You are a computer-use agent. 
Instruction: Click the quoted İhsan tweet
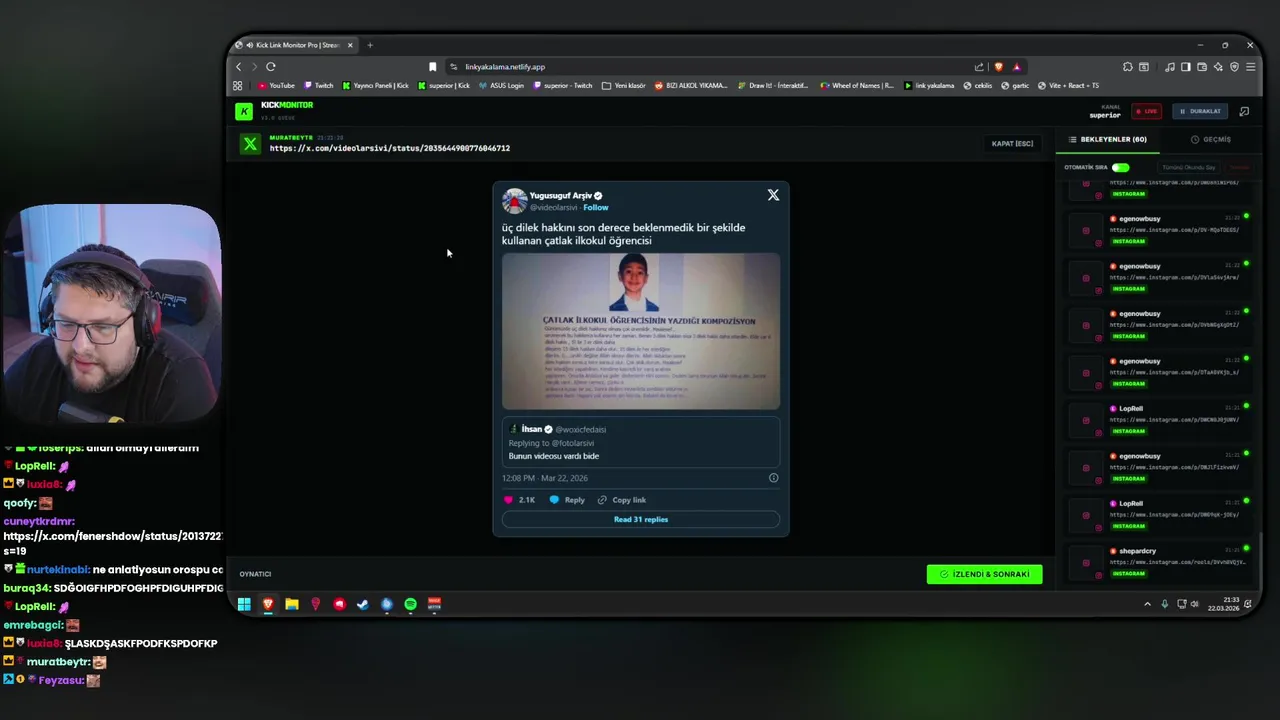click(x=641, y=442)
